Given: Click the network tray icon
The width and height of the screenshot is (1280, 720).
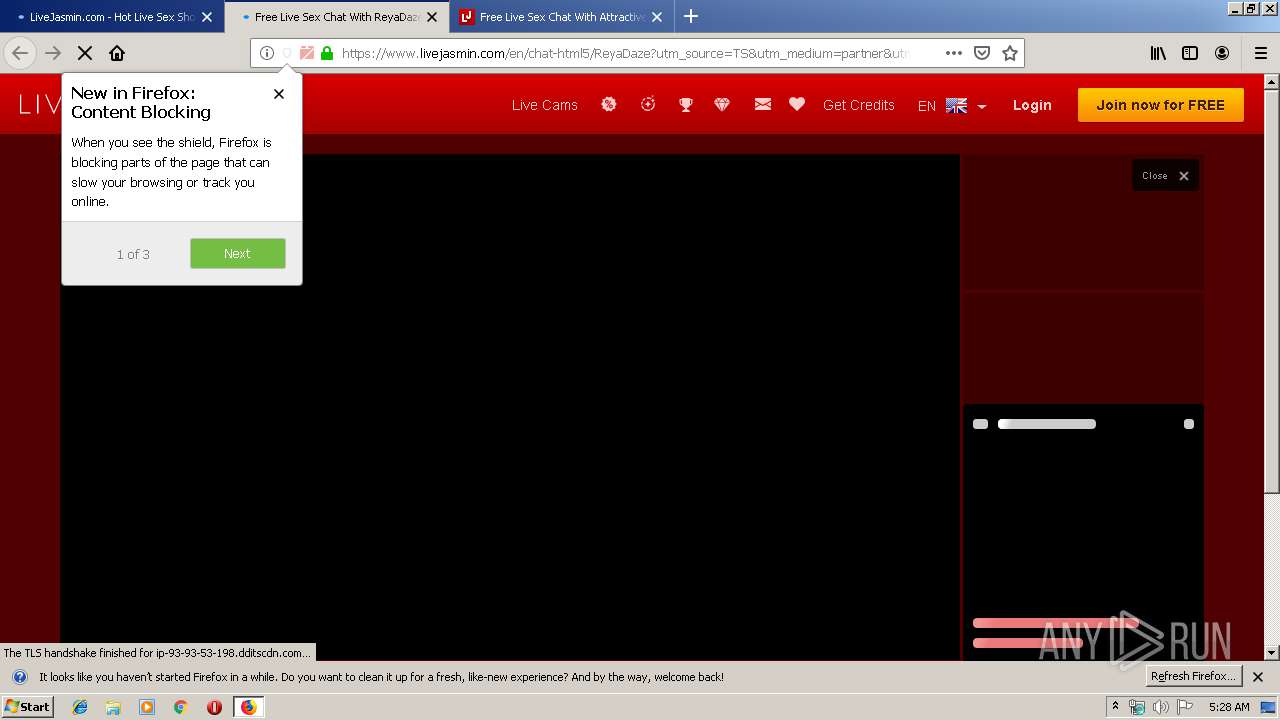Looking at the screenshot, I should click(x=1137, y=707).
